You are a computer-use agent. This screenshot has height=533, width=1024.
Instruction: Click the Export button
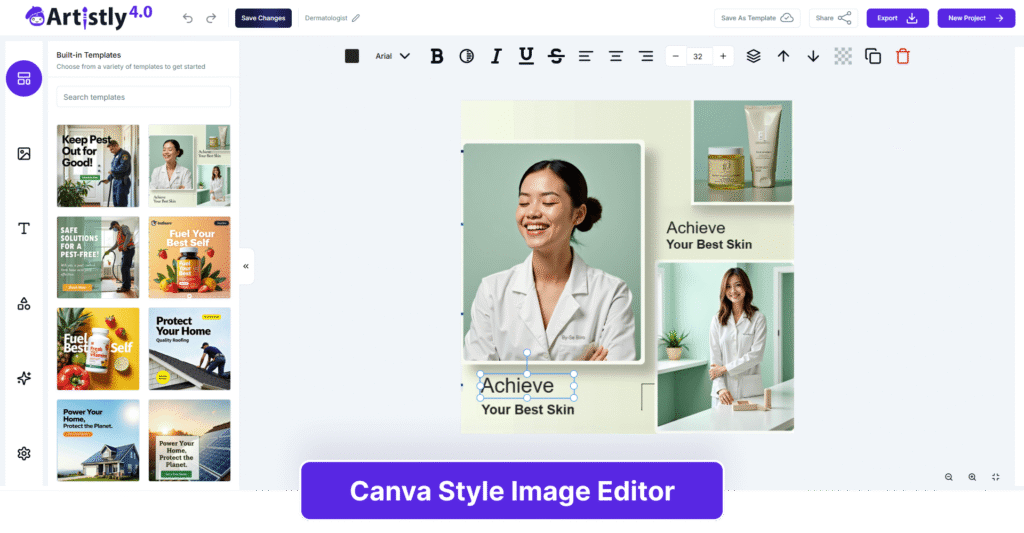tap(897, 18)
